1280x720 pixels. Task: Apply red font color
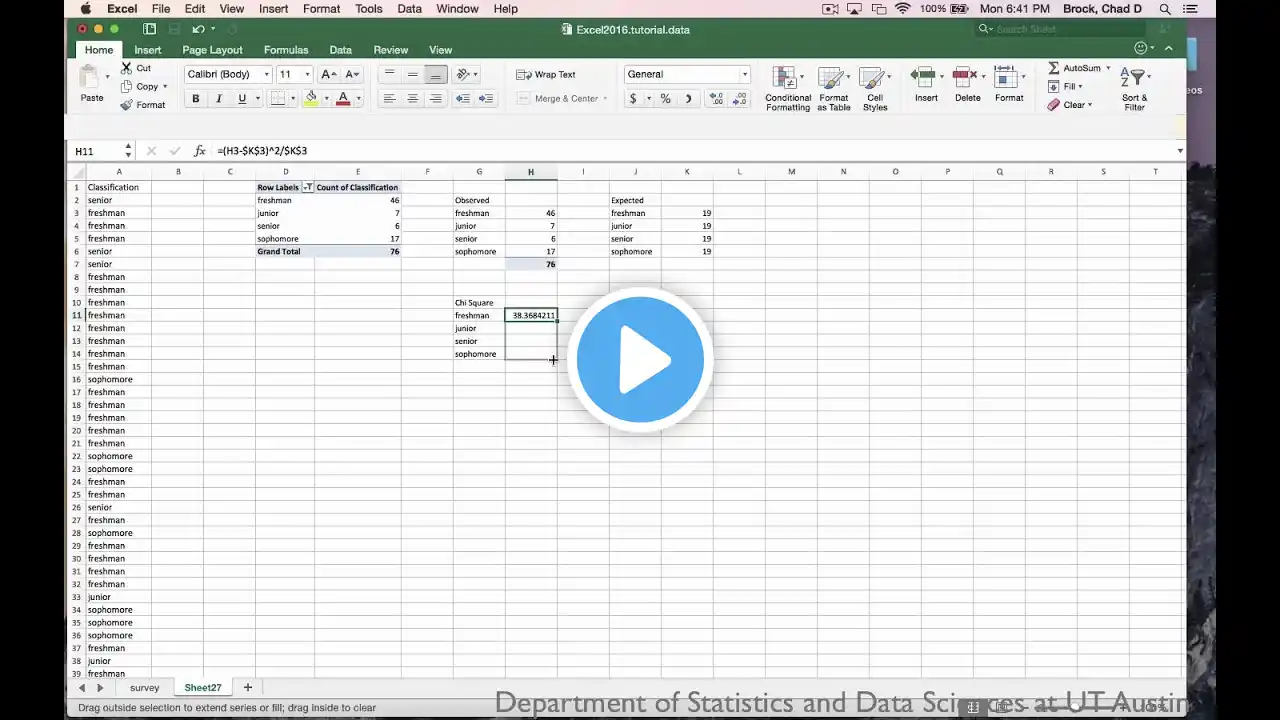(343, 98)
